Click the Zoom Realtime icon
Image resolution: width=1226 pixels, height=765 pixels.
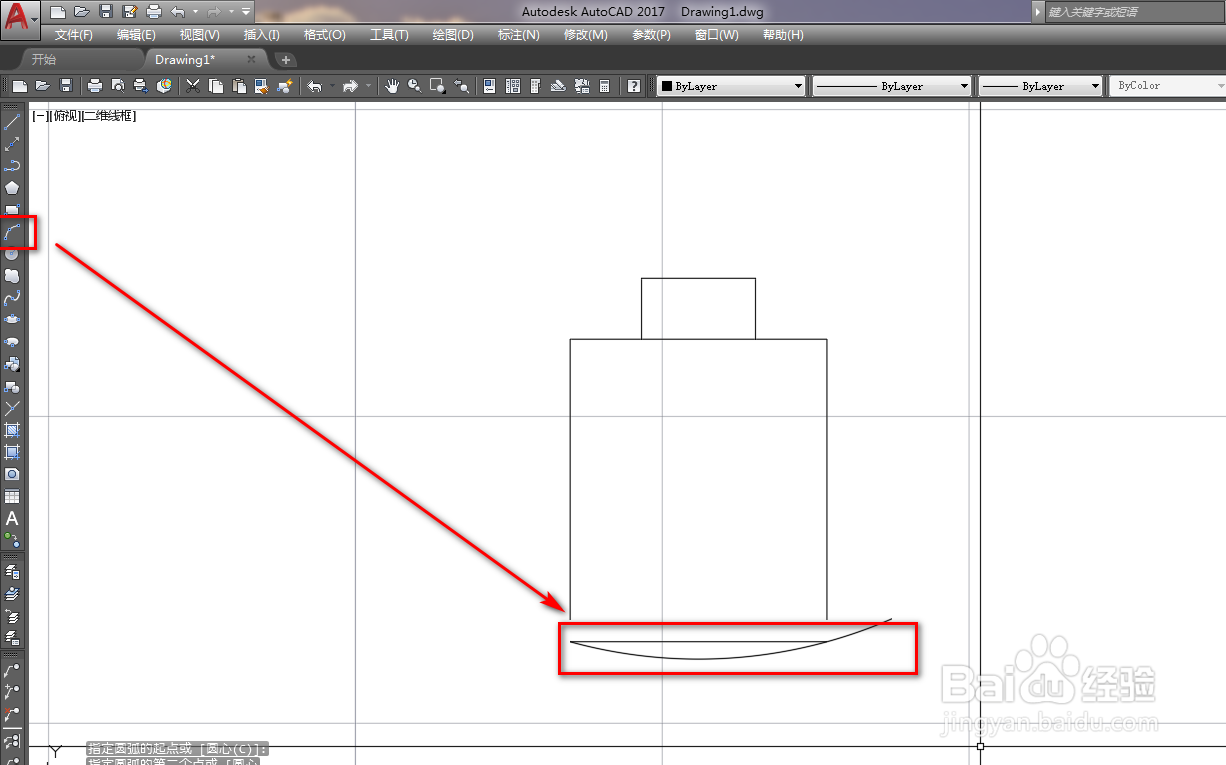414,86
